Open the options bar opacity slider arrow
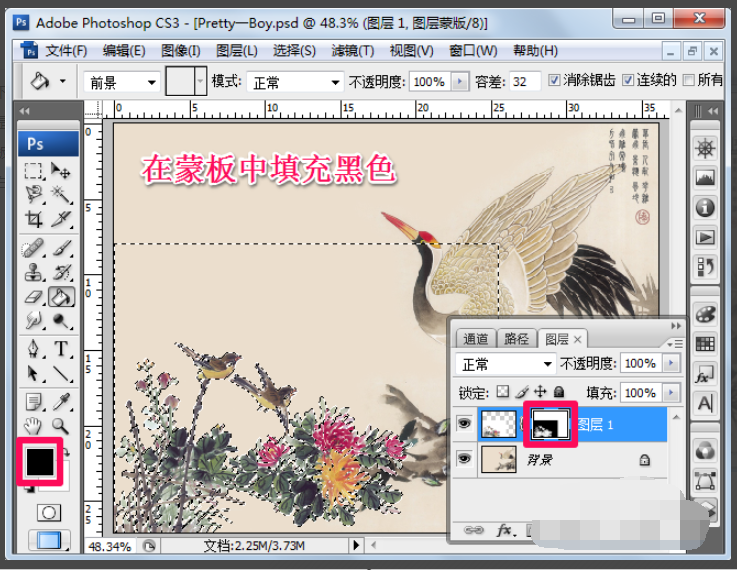 (x=460, y=82)
